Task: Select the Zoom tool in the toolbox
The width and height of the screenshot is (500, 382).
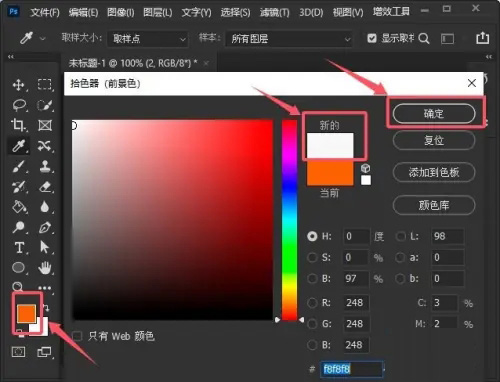Action: [17, 287]
